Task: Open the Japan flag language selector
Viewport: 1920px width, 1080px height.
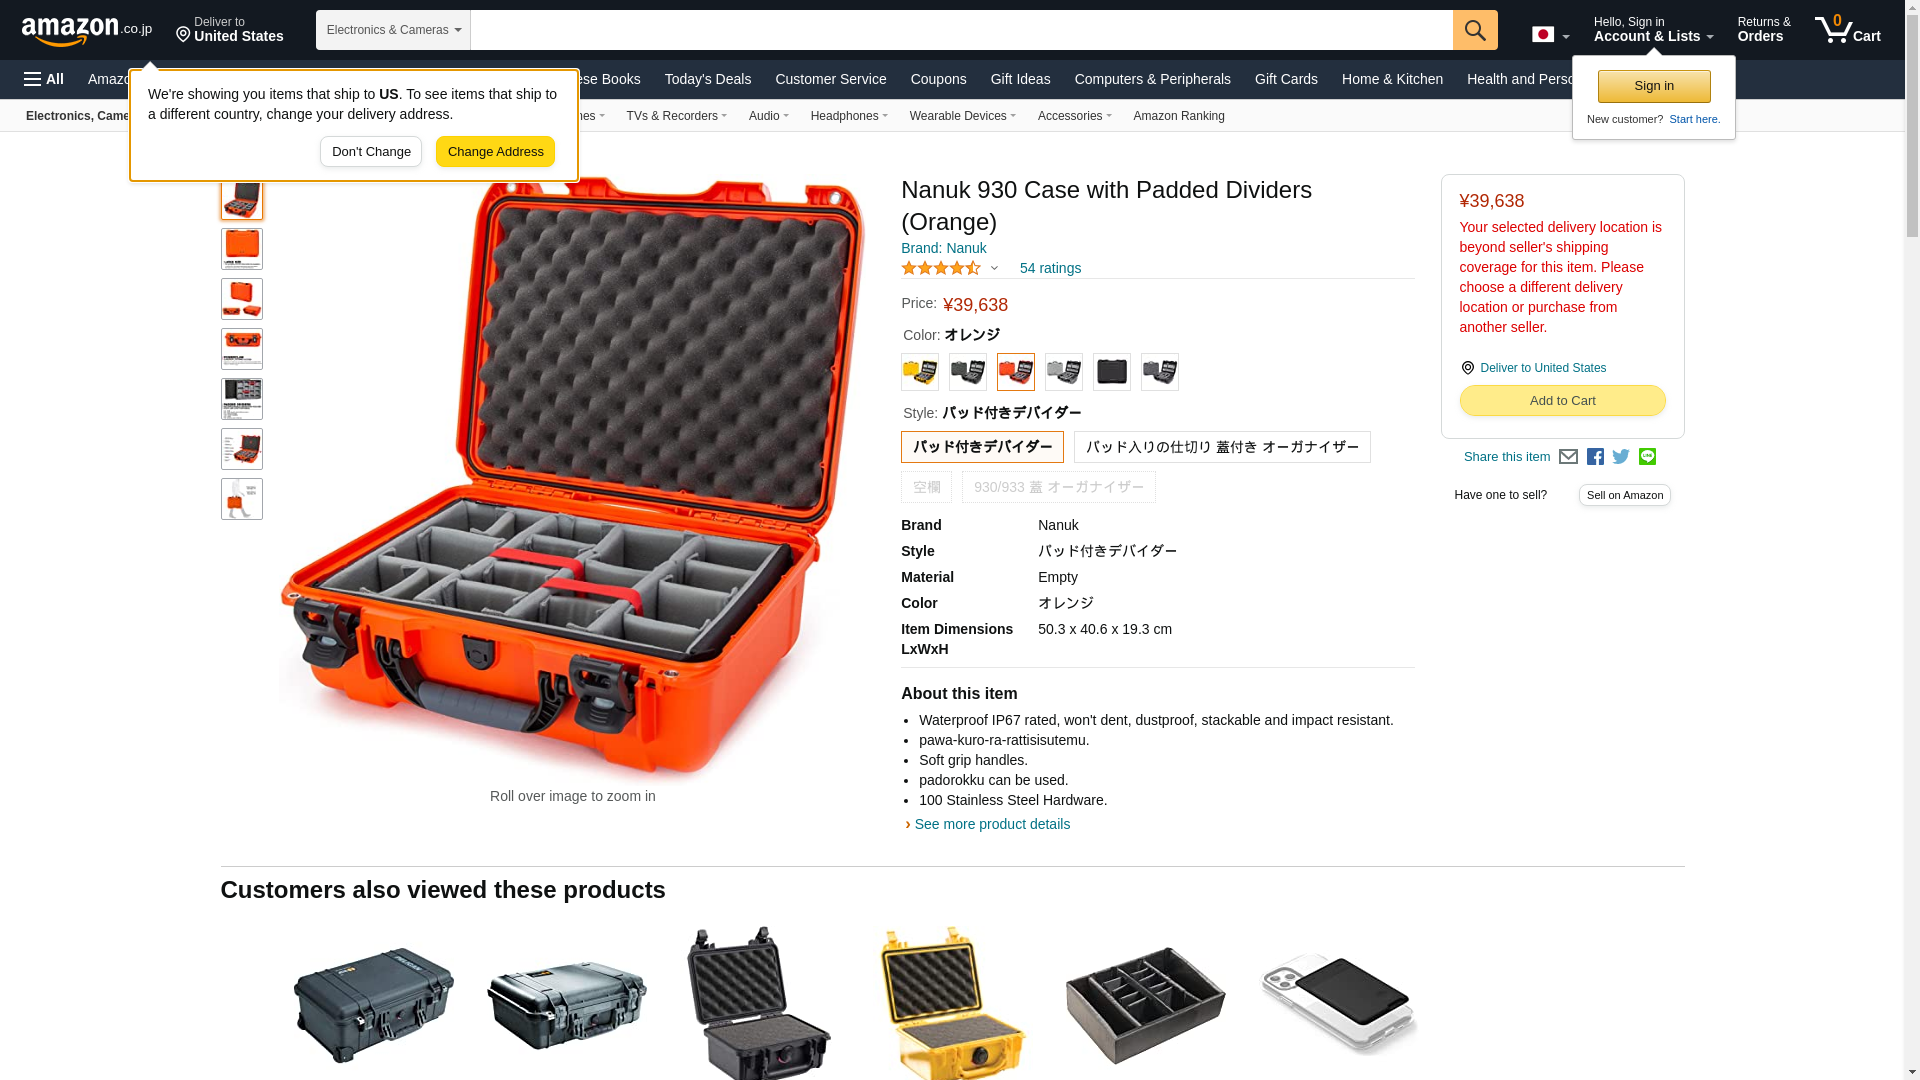Action: tap(1551, 35)
